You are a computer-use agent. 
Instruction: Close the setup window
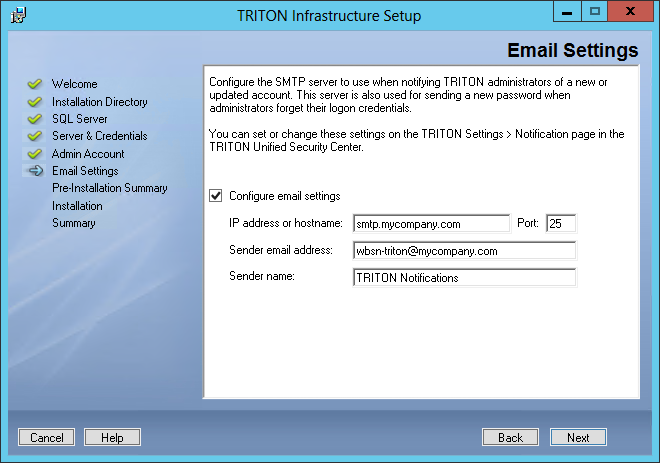coord(630,12)
